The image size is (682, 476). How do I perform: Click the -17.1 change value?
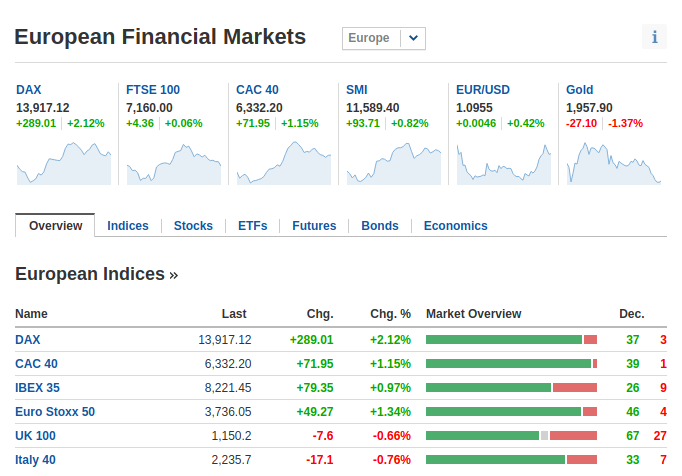coord(320,459)
